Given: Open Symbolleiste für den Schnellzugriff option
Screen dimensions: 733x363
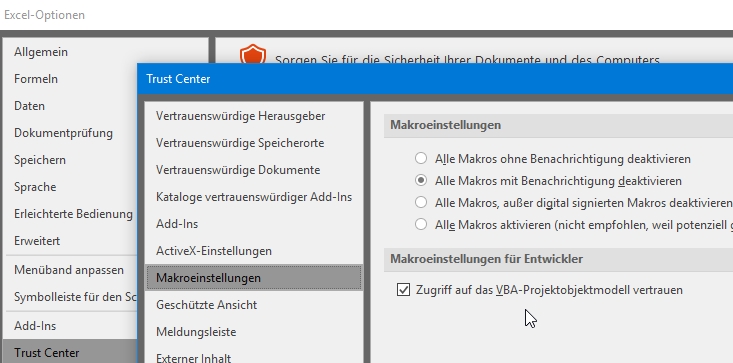Looking at the screenshot, I should point(70,297).
